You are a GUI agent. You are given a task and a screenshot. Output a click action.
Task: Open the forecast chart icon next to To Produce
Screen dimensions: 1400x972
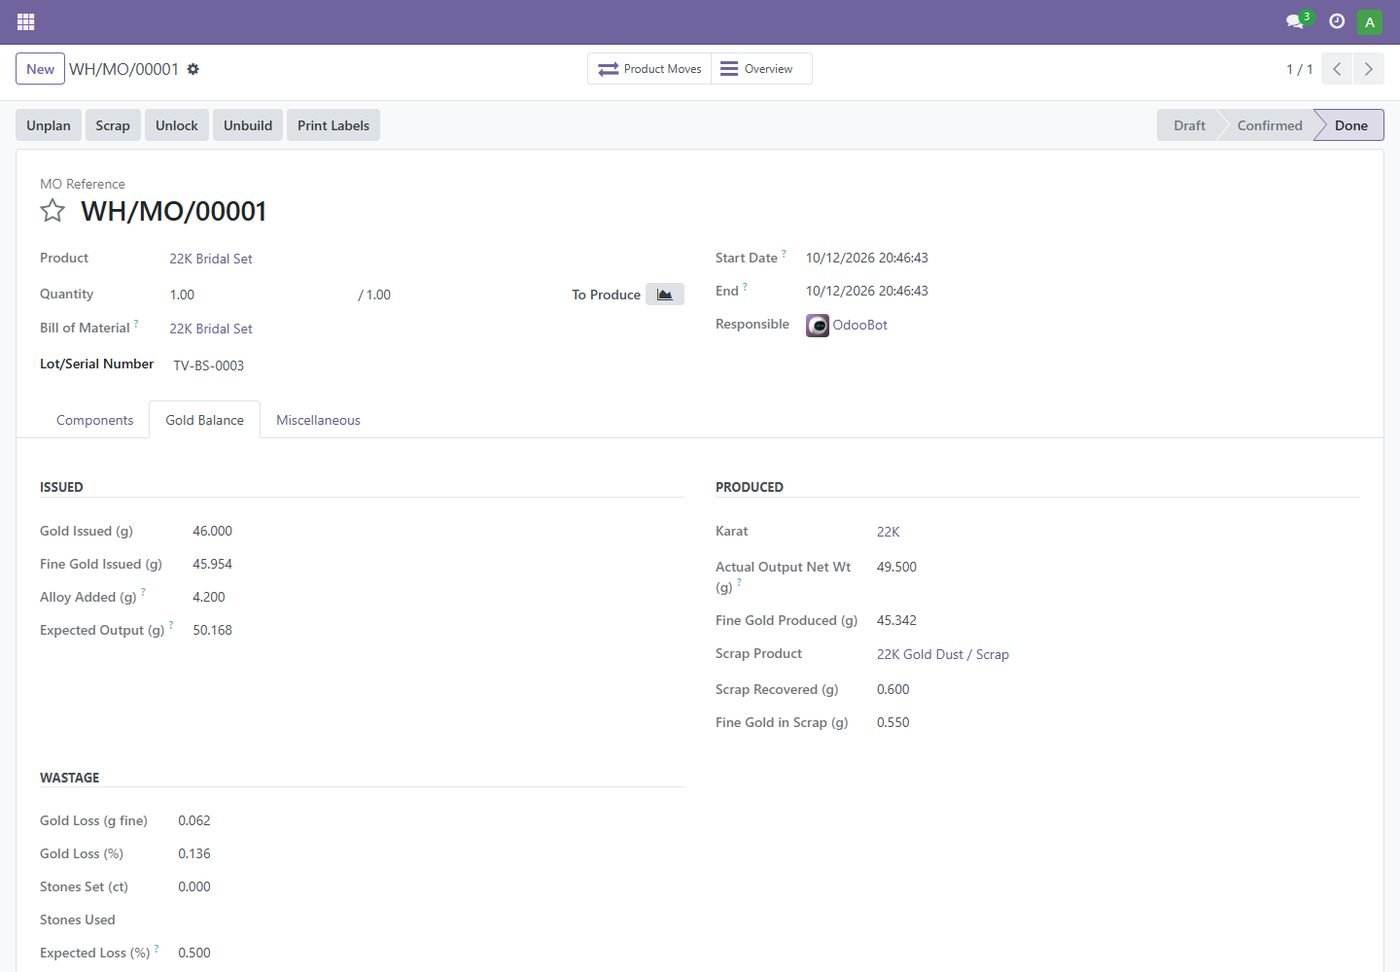pos(665,294)
